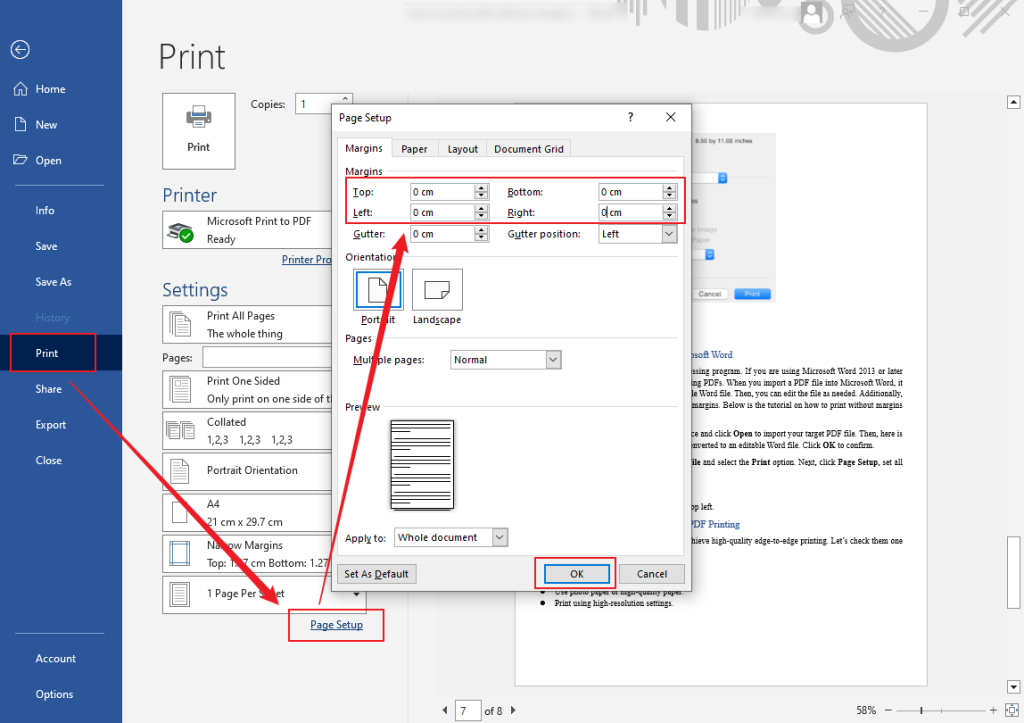The height and width of the screenshot is (723, 1024).
Task: Select Portrait orientation in Page Setup
Action: pyautogui.click(x=377, y=289)
